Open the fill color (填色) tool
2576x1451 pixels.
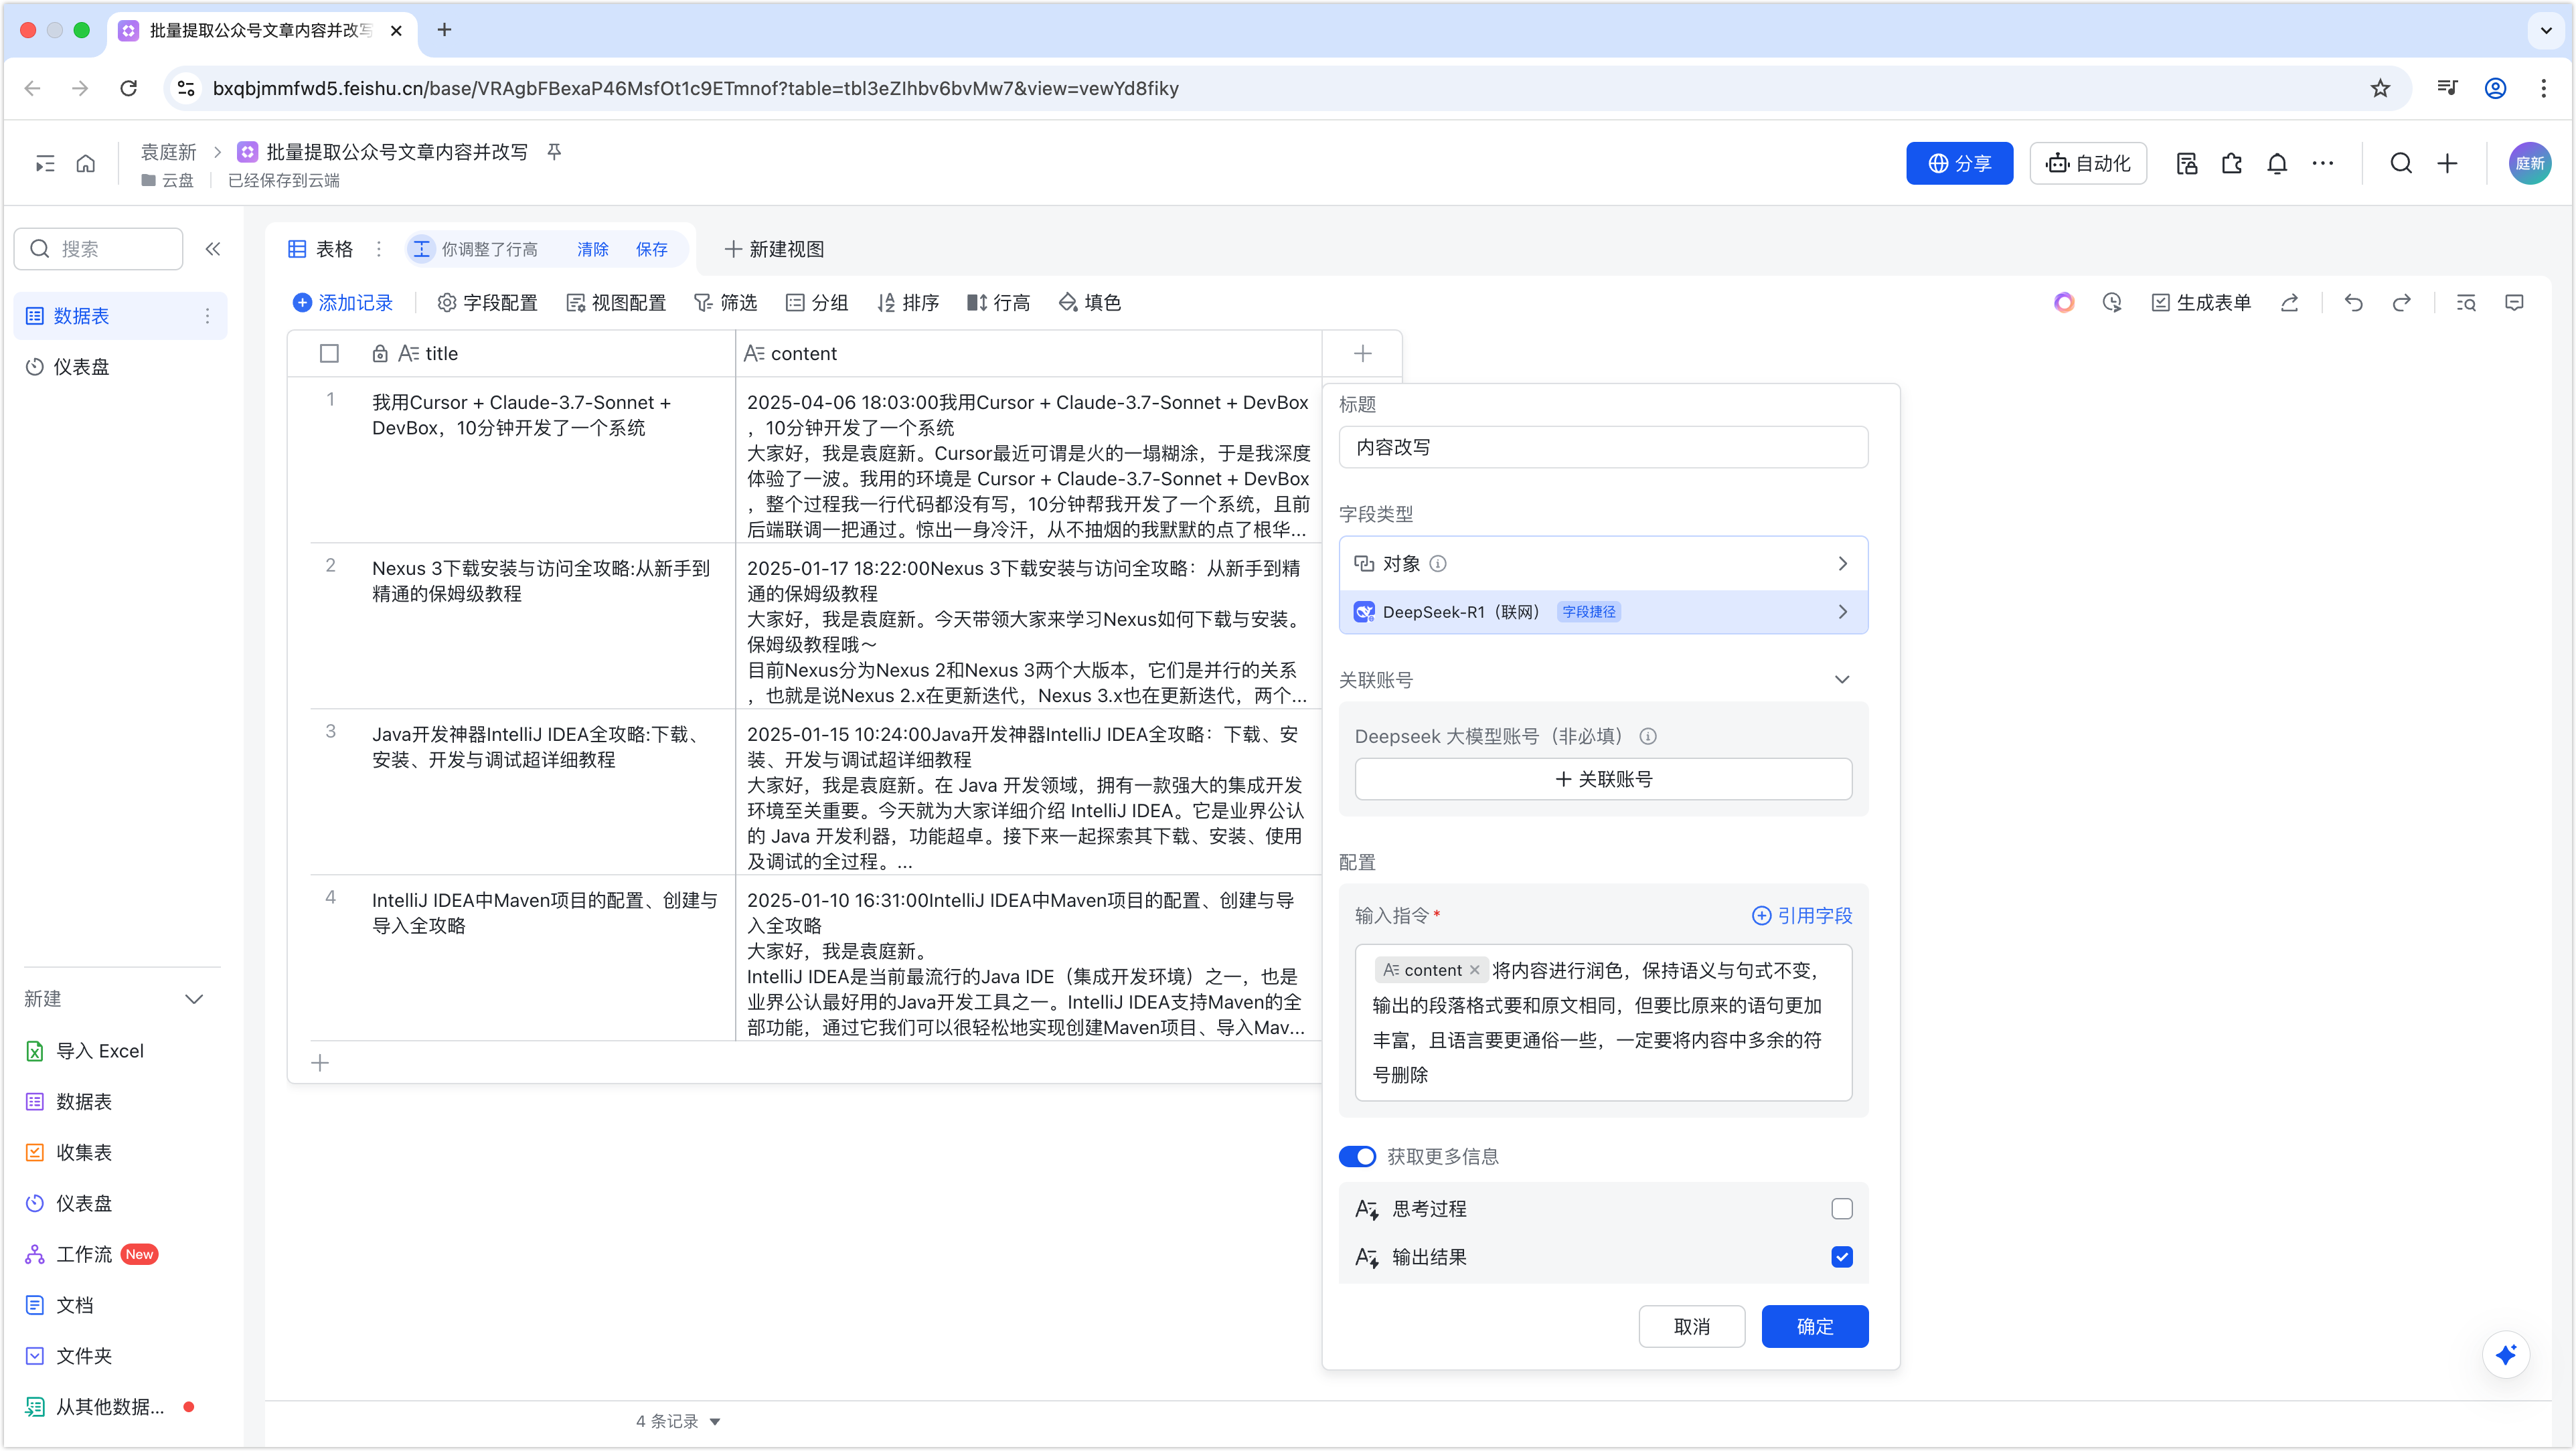coord(1090,303)
